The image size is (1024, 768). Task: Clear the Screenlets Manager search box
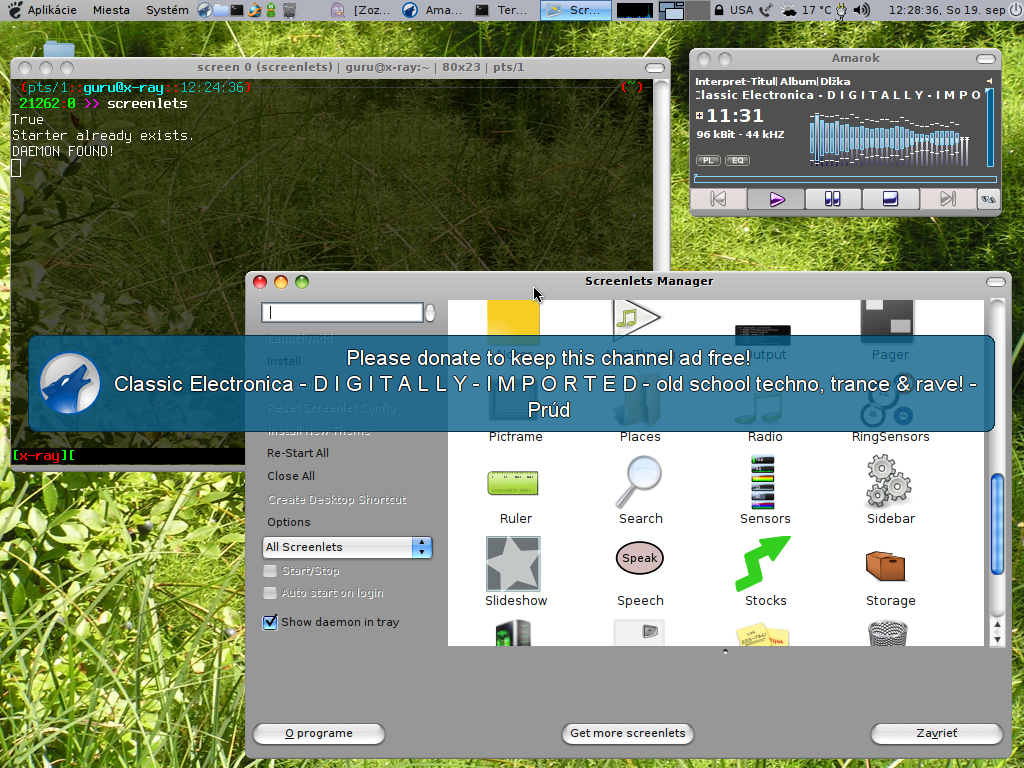click(x=430, y=313)
